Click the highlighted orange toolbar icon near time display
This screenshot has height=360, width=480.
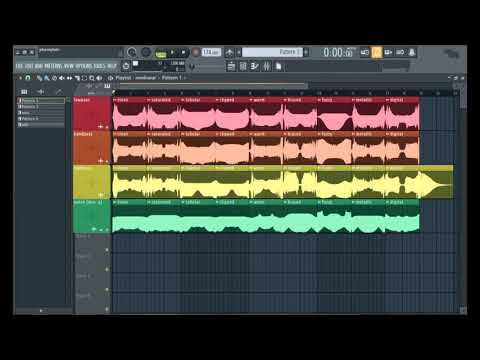[x=376, y=52]
